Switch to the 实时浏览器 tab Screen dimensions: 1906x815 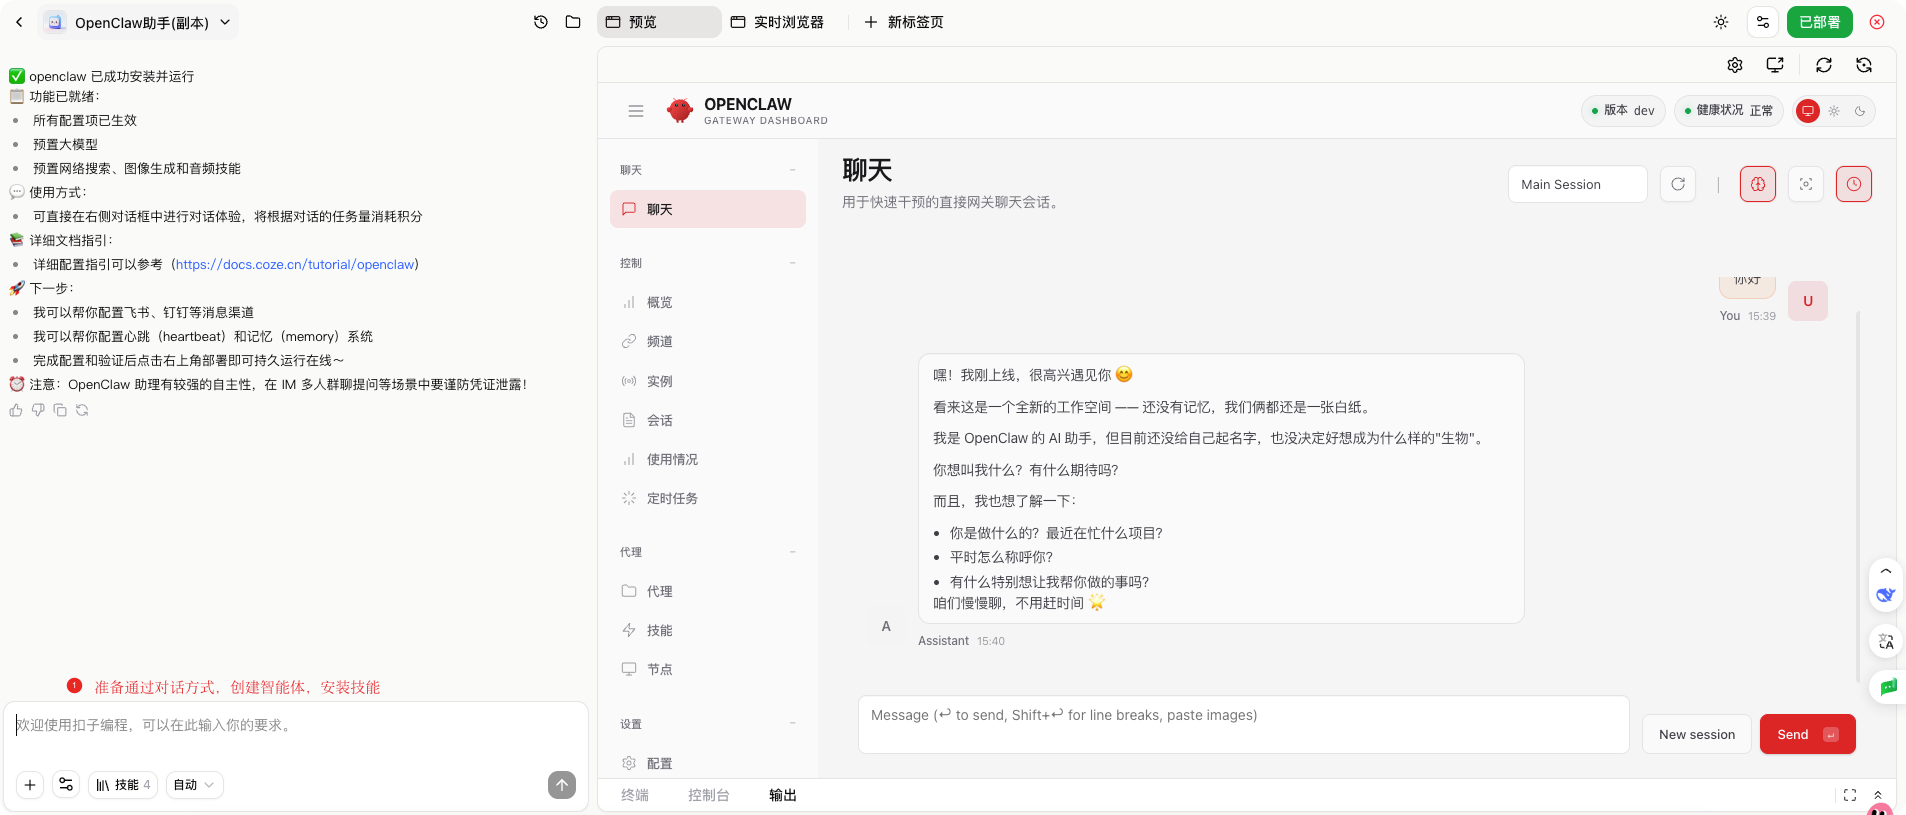[778, 22]
